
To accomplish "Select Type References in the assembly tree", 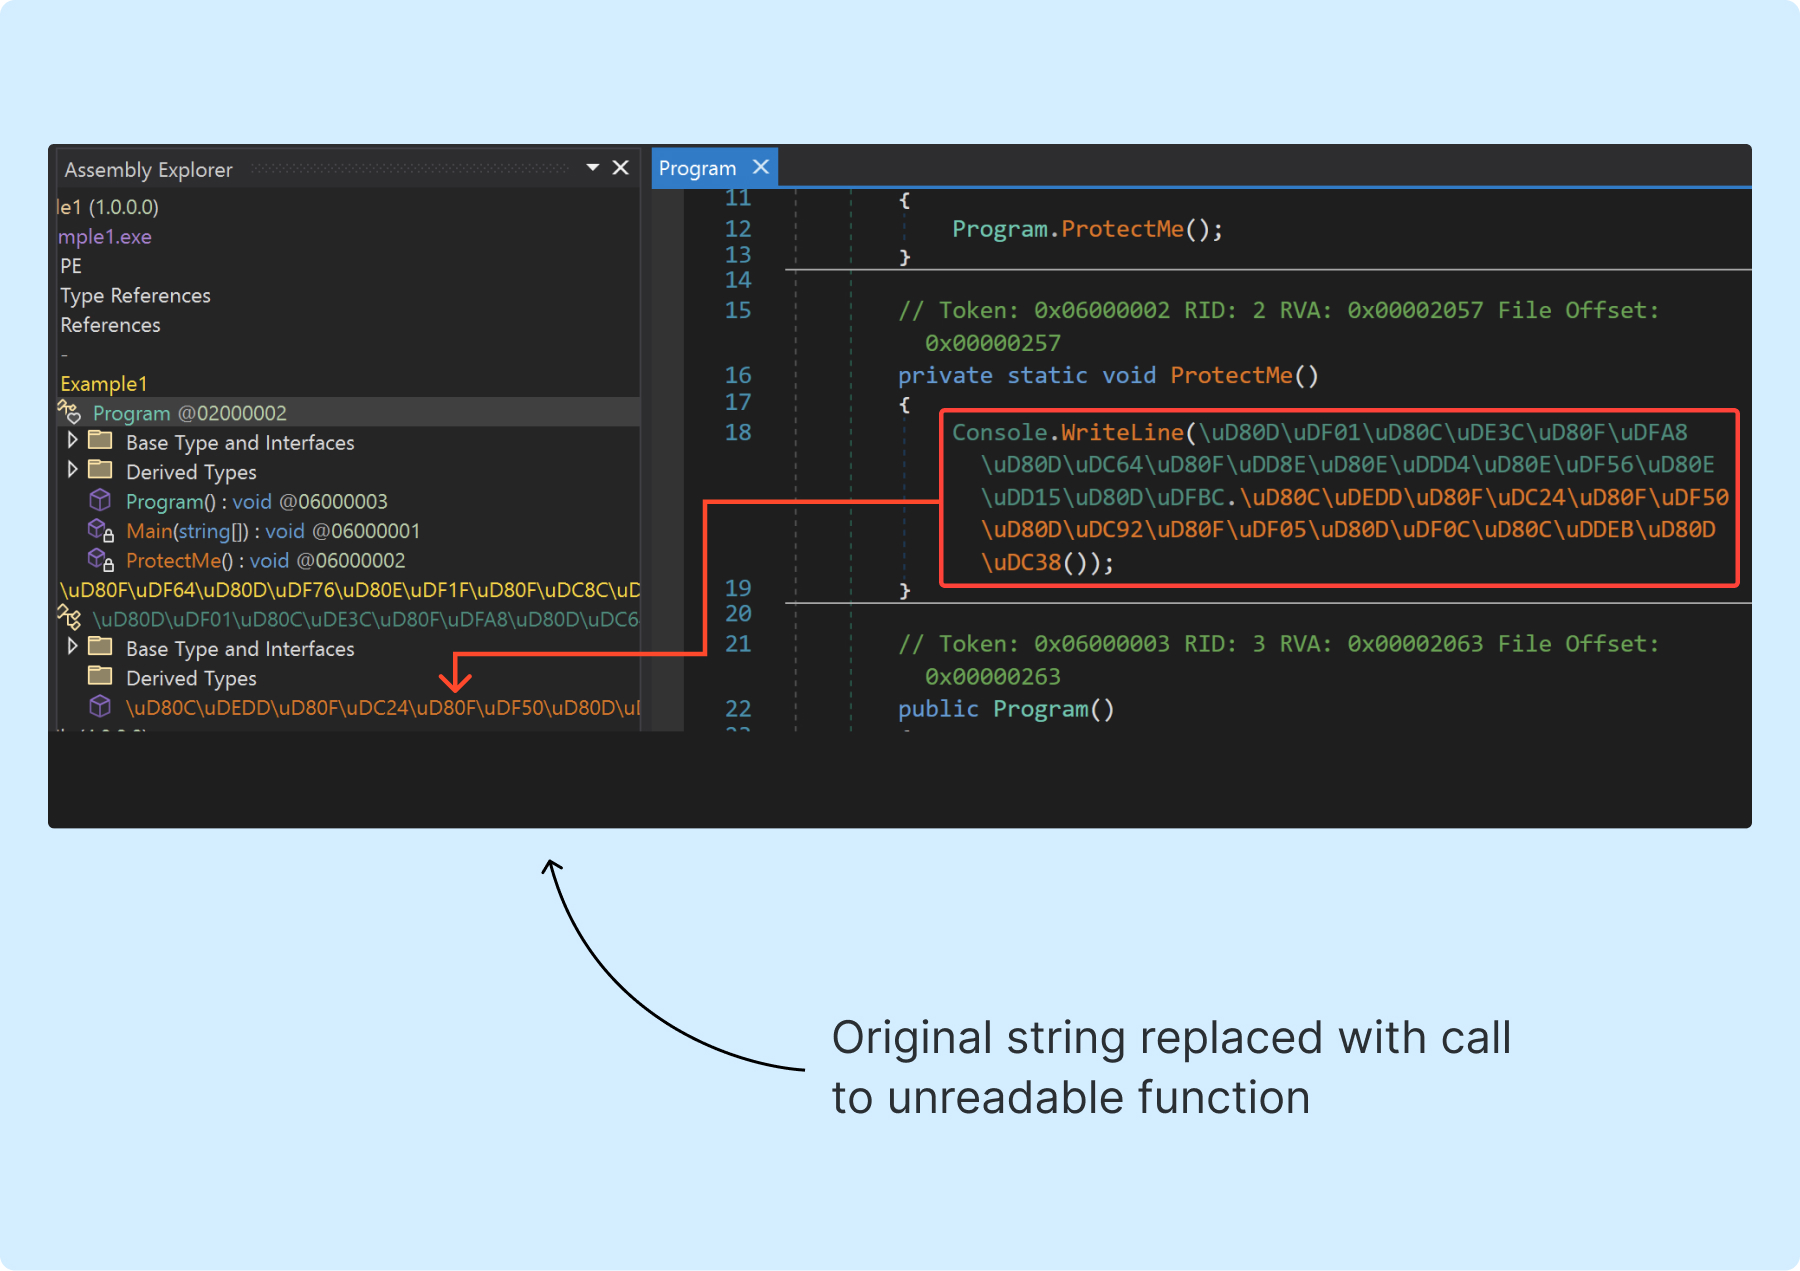I will (x=135, y=296).
